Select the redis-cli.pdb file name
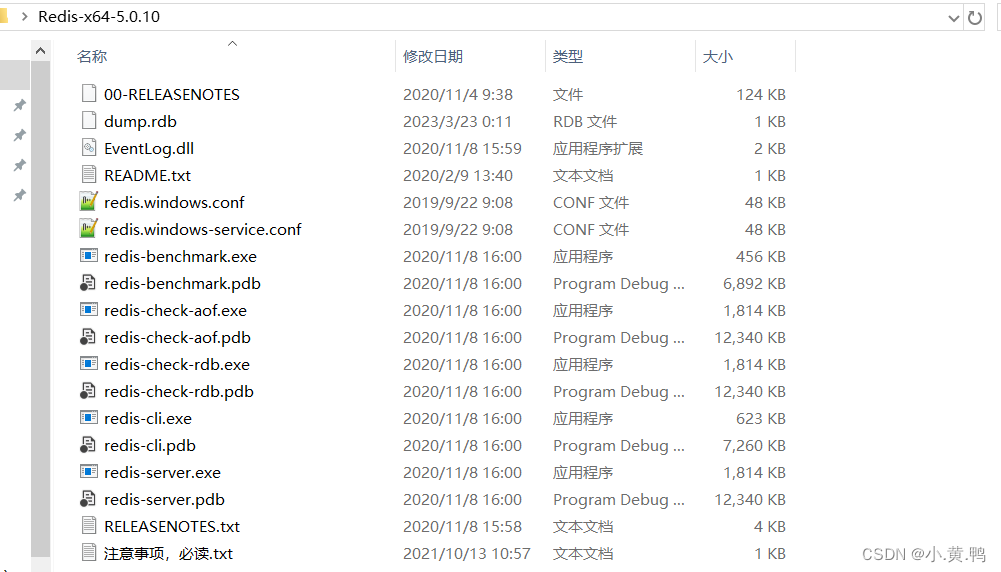Viewport: 1001px width, 572px height. (149, 445)
